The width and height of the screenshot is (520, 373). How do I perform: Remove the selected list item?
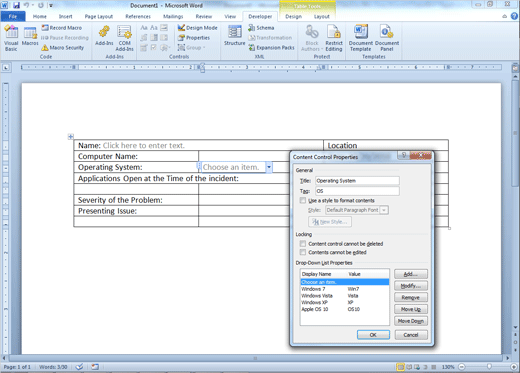tap(411, 297)
